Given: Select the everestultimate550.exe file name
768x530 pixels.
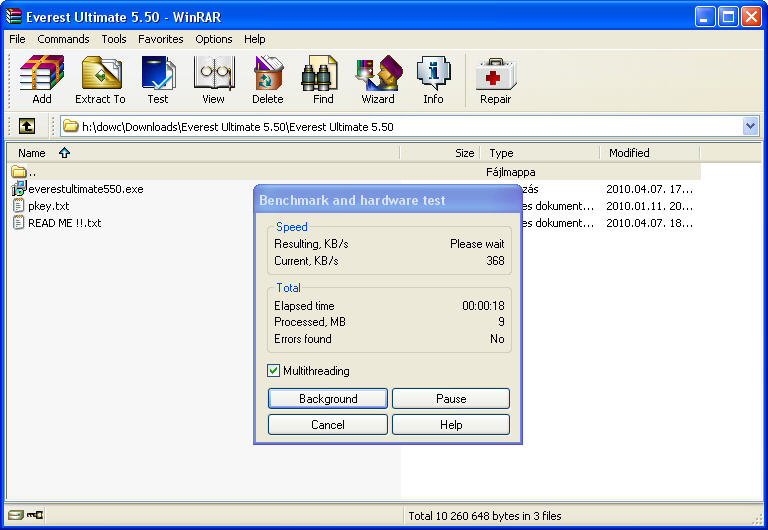Looking at the screenshot, I should point(86,189).
